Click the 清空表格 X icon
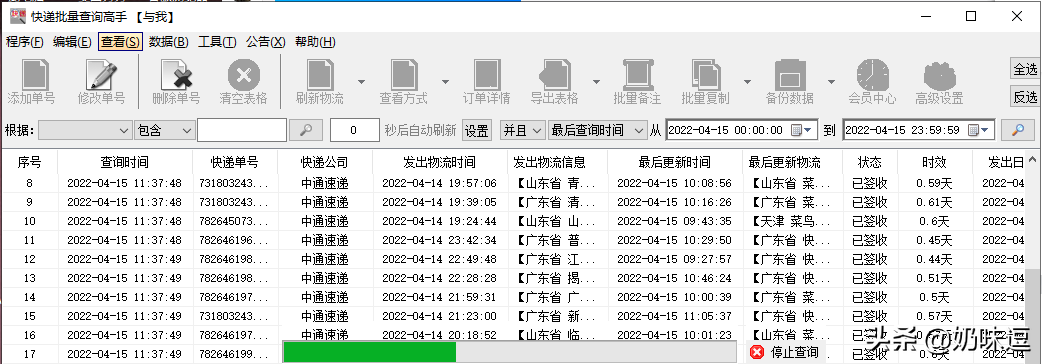Viewport: 1042px width, 364px height. click(x=243, y=74)
